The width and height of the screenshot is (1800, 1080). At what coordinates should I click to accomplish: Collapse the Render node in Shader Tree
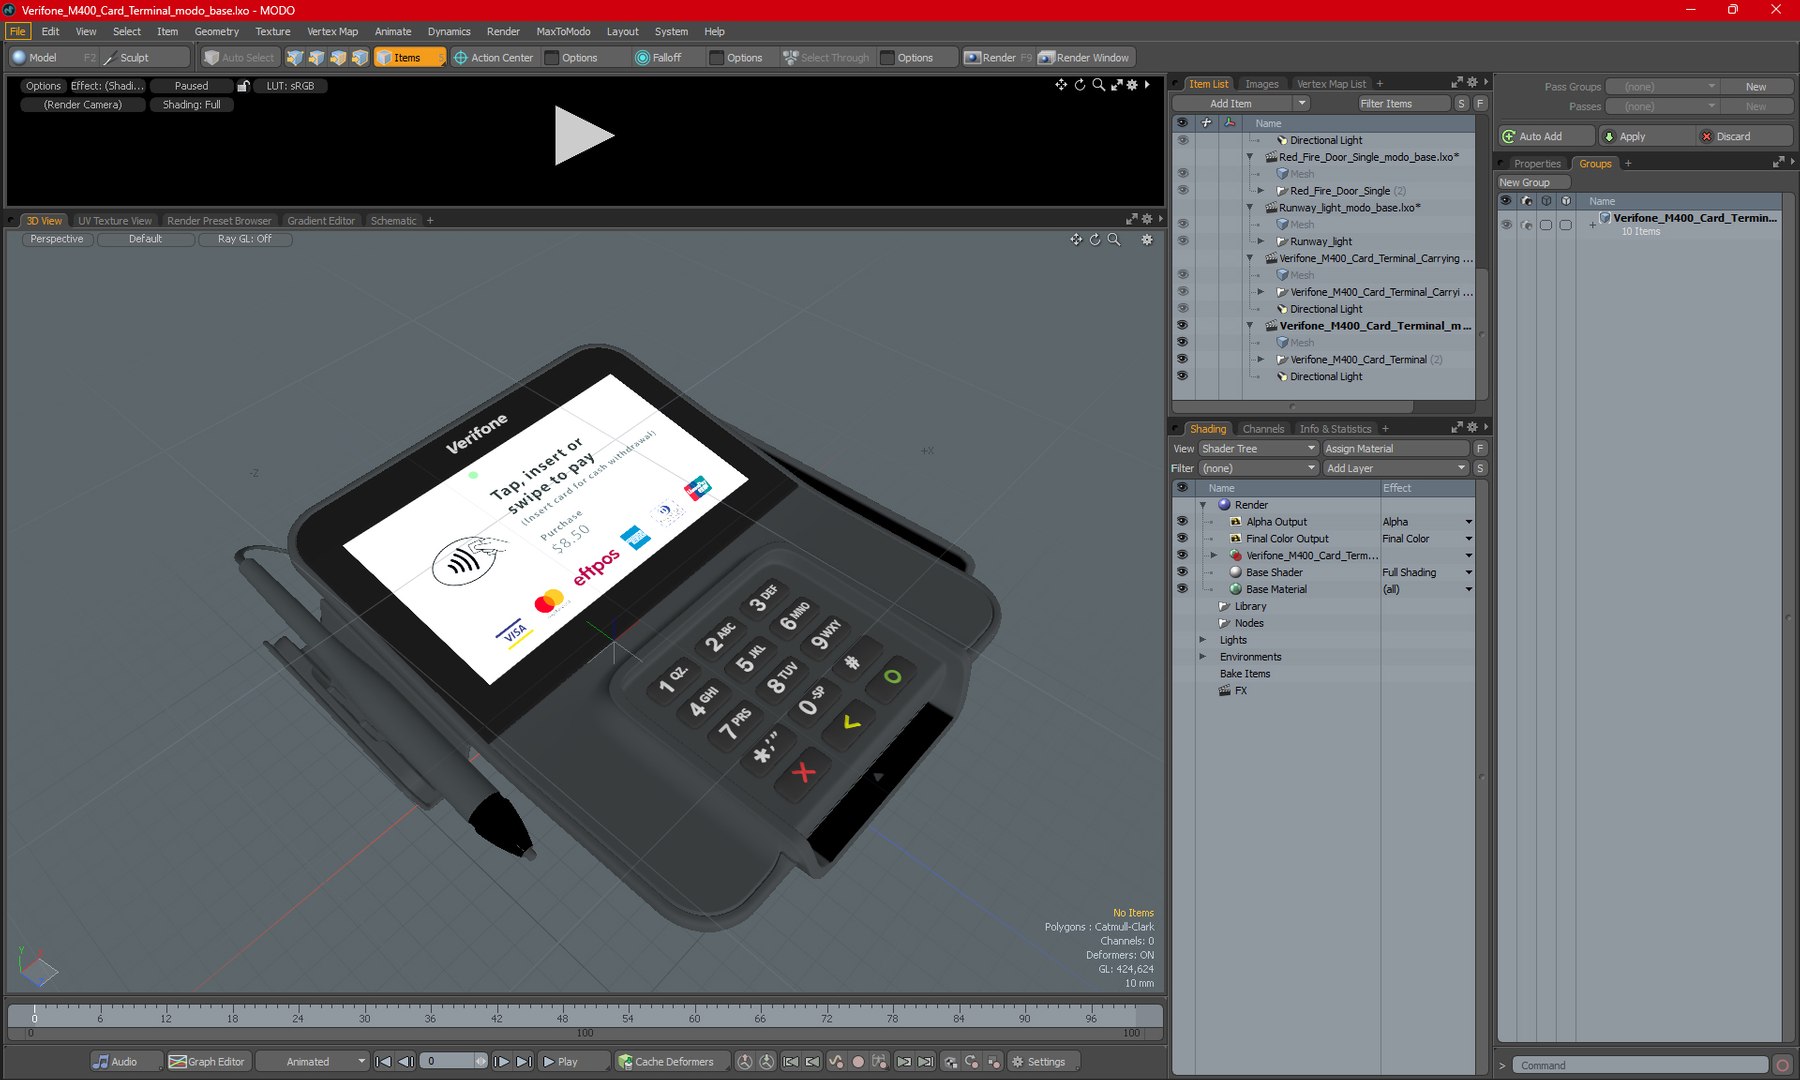click(1203, 505)
